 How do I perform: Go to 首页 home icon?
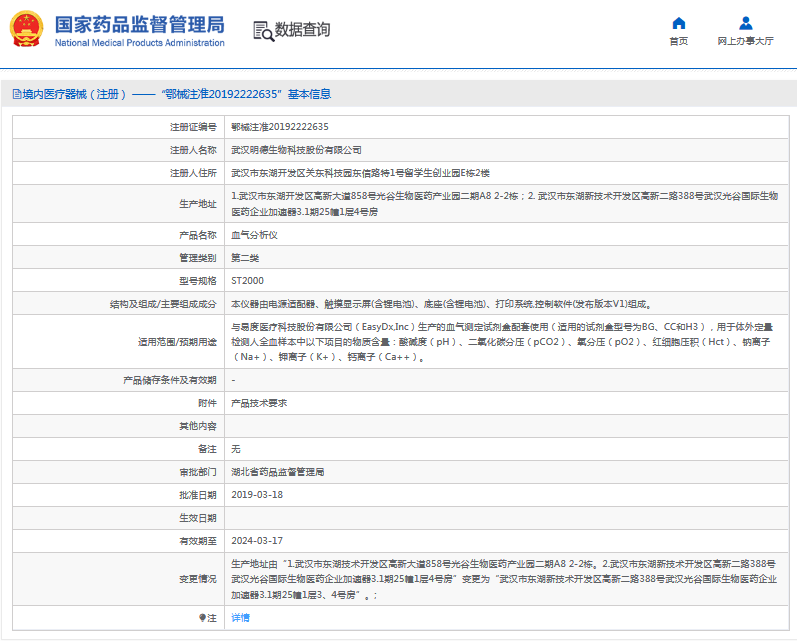[x=679, y=23]
